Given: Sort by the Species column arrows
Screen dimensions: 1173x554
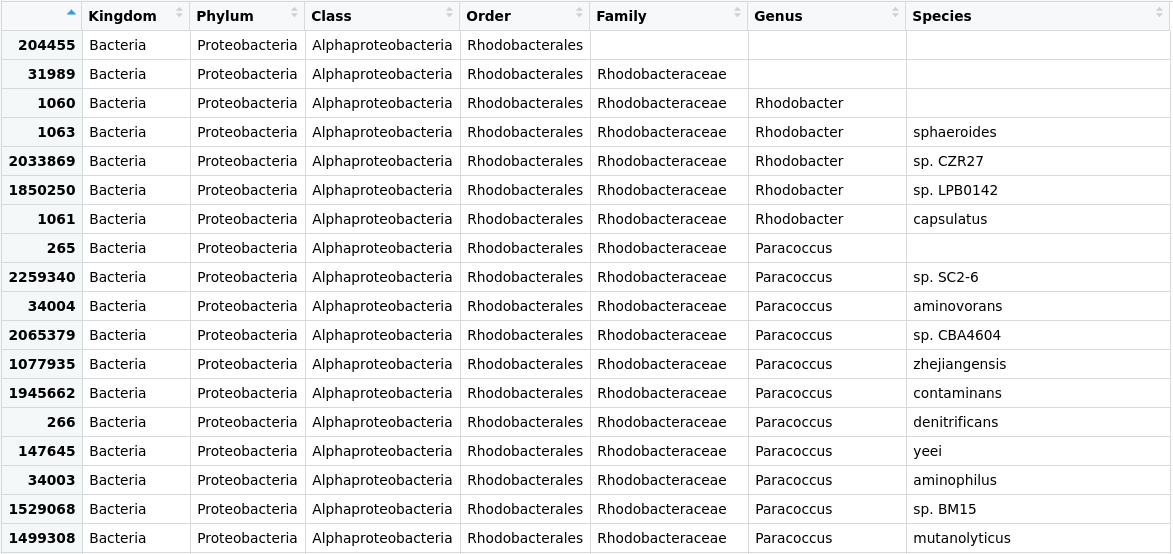Looking at the screenshot, I should 1160,12.
